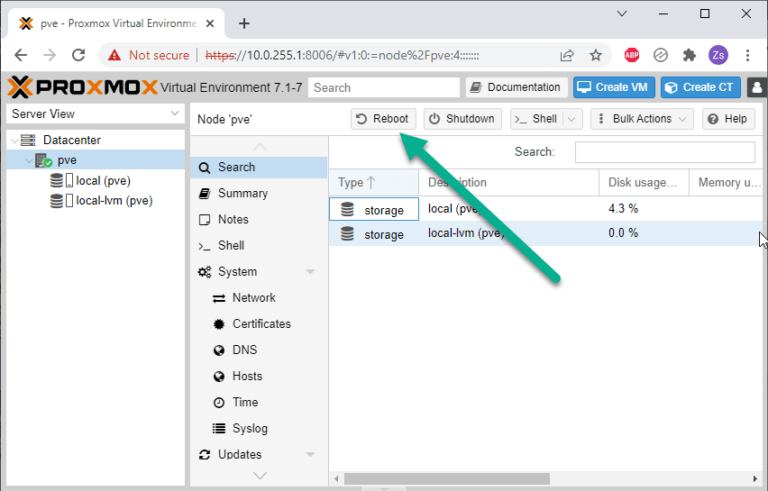The height and width of the screenshot is (491, 768).
Task: Click the share page icon in address bar
Action: (x=567, y=55)
